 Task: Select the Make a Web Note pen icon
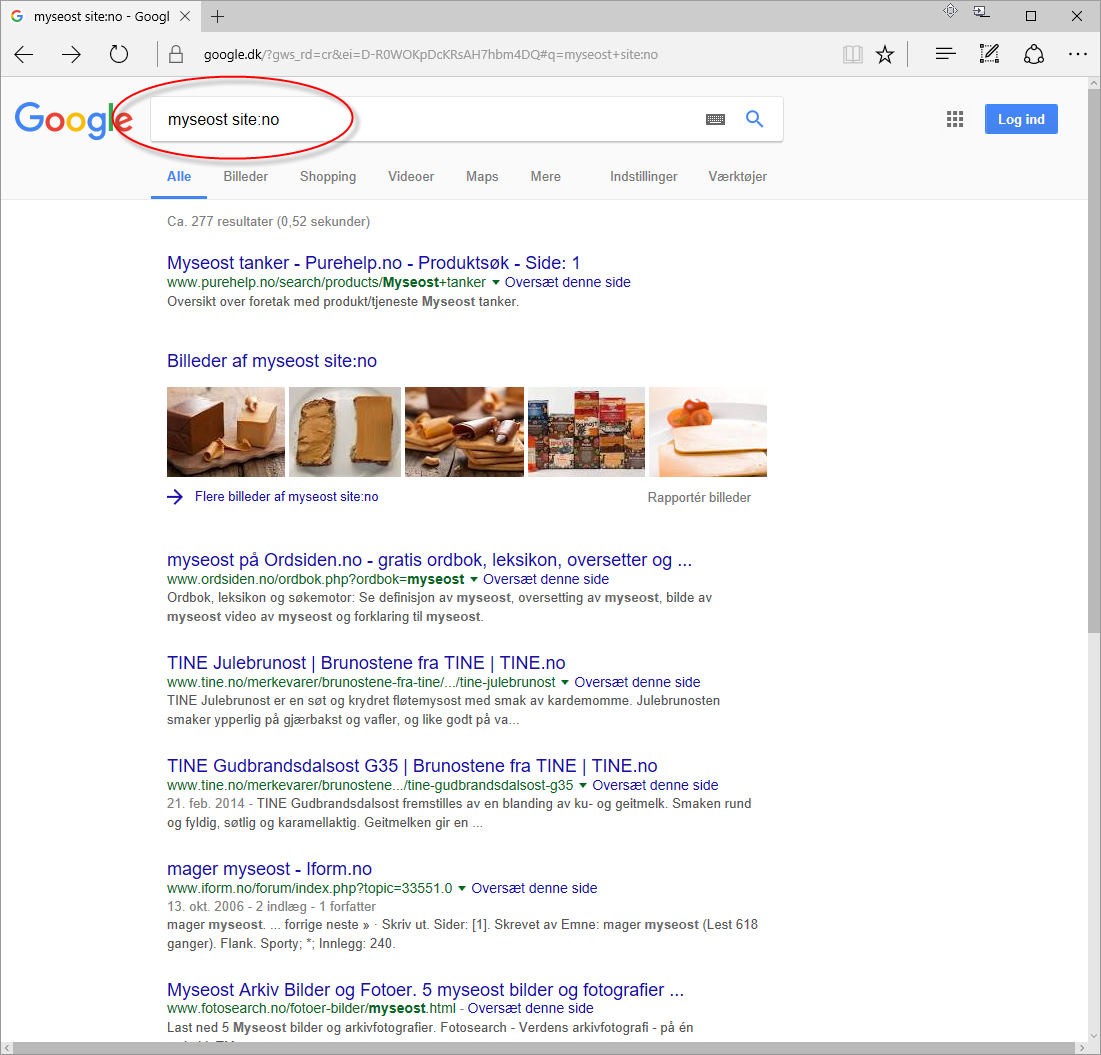989,55
